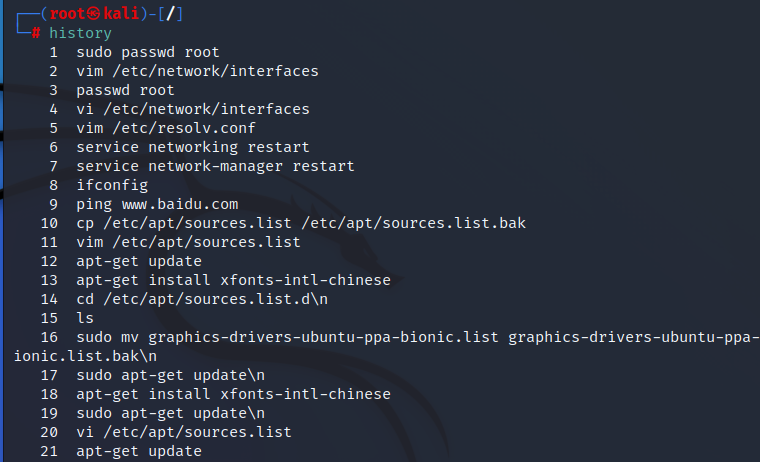Click the typed history command

pos(80,33)
